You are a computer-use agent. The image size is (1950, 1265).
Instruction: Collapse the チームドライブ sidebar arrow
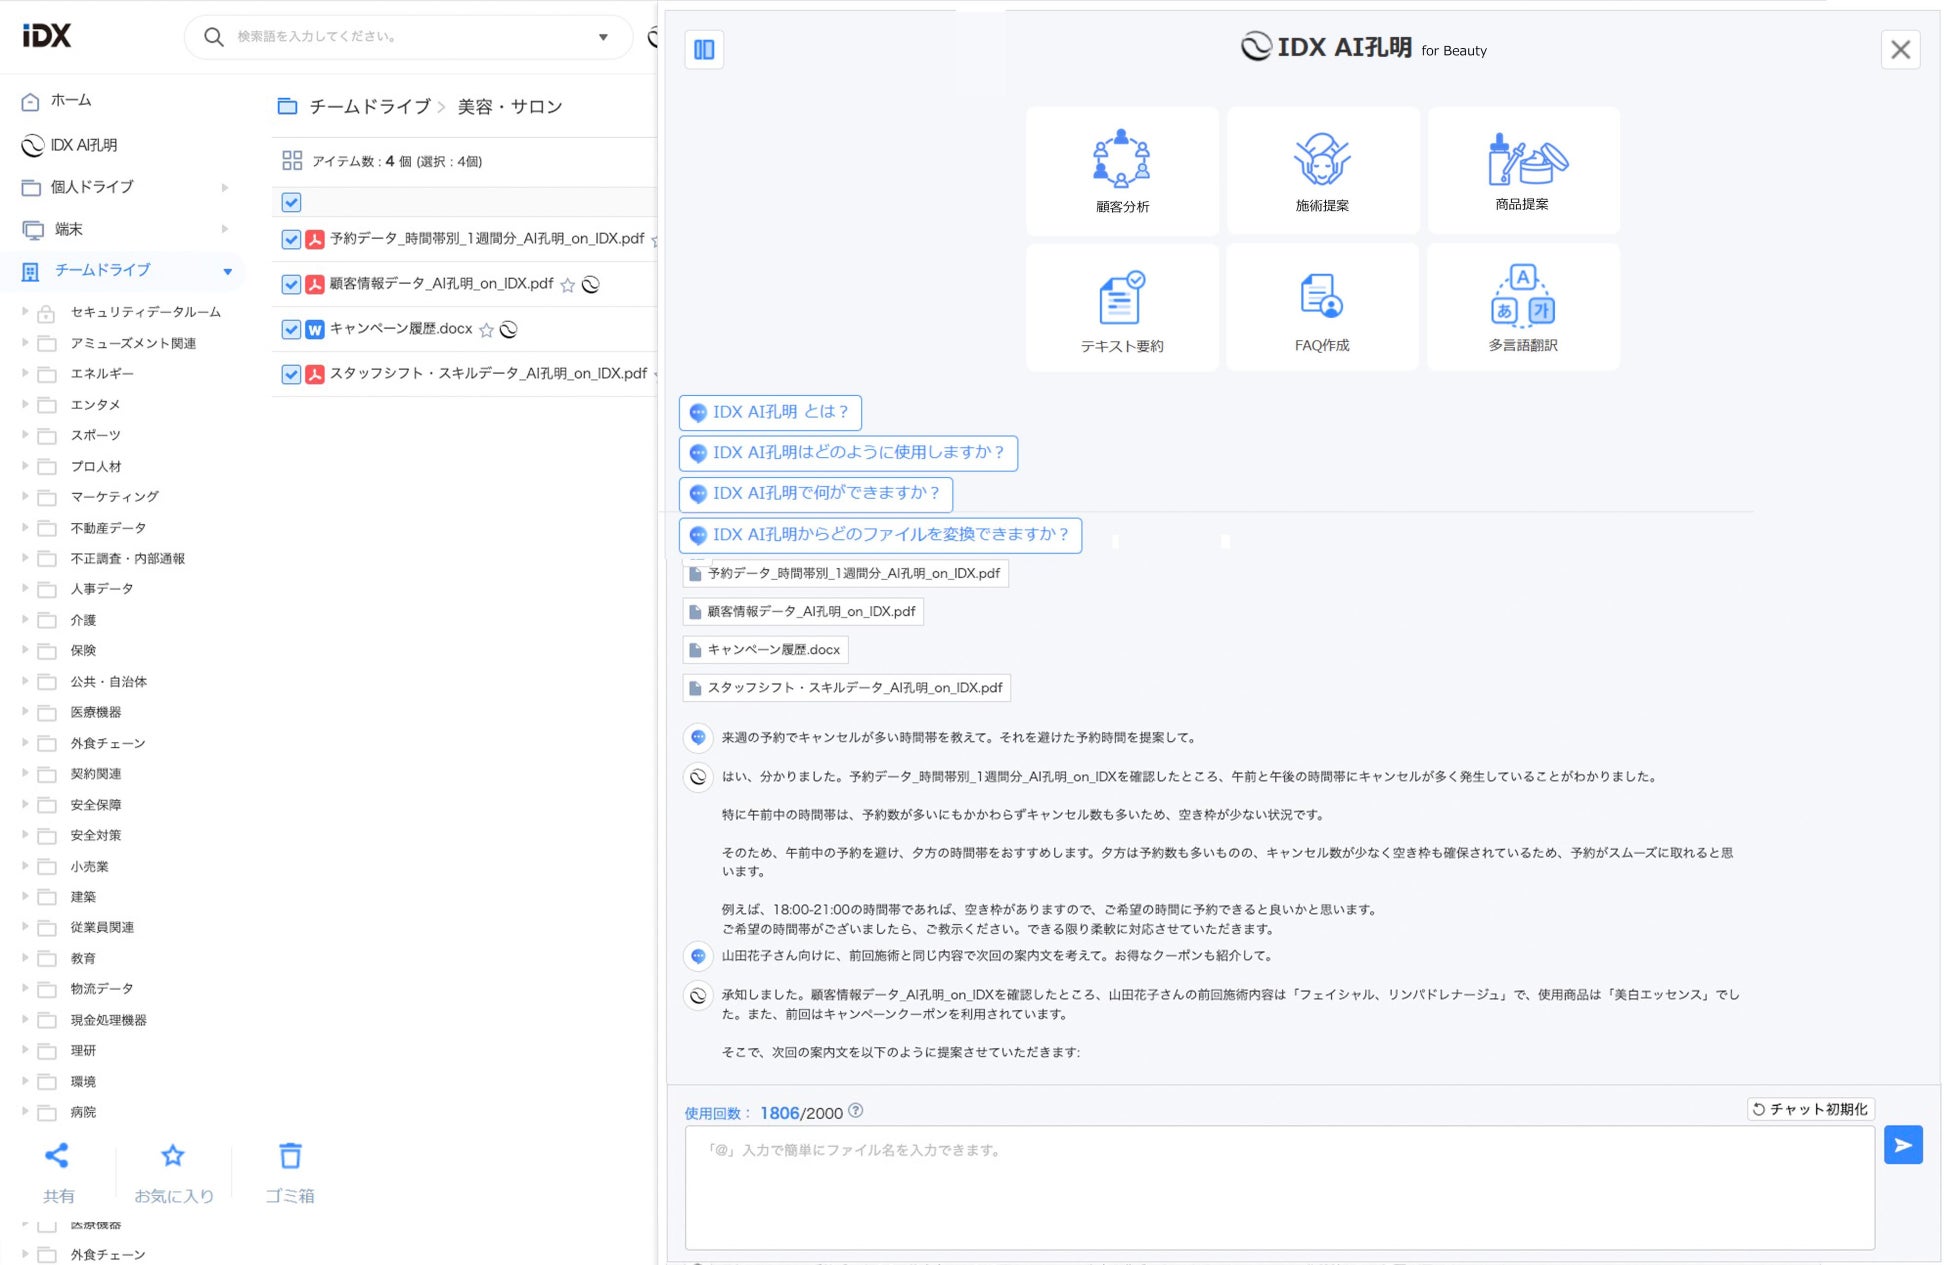tap(227, 271)
